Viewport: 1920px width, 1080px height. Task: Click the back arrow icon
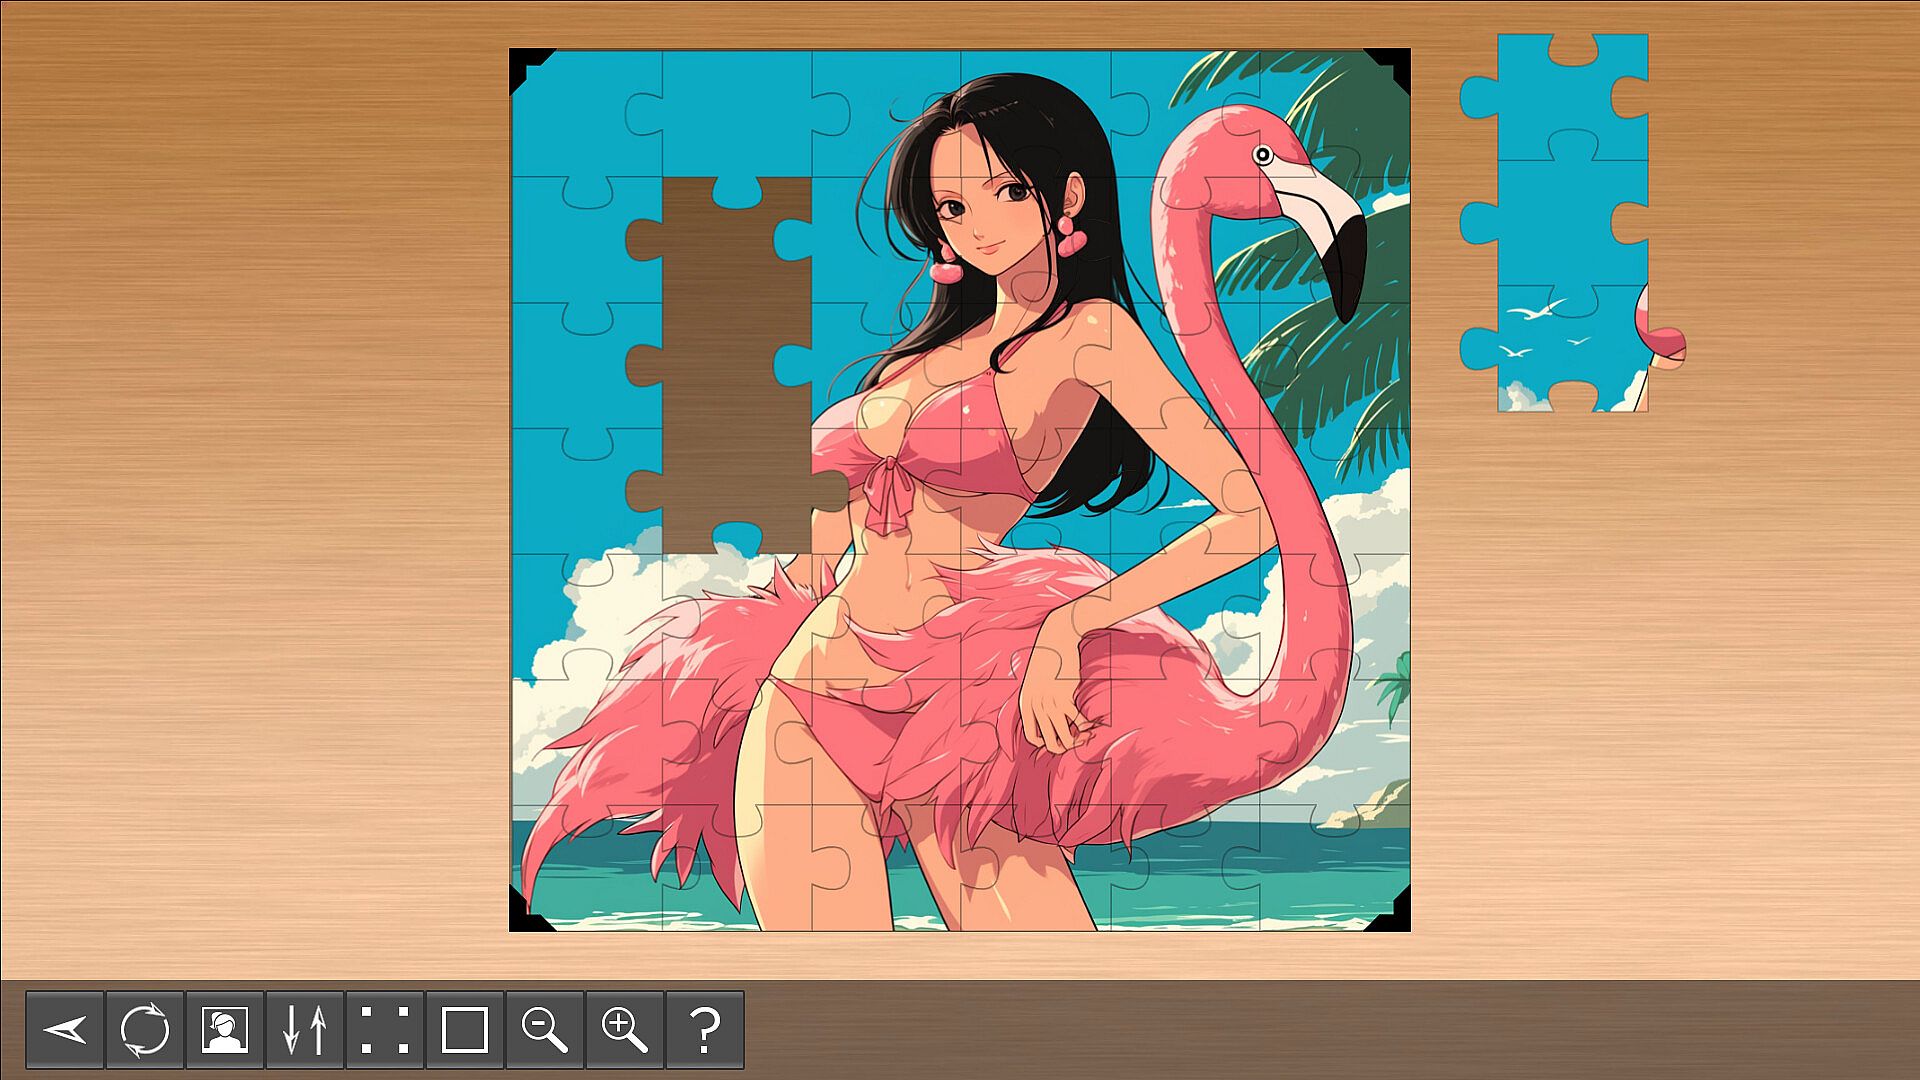65,1029
